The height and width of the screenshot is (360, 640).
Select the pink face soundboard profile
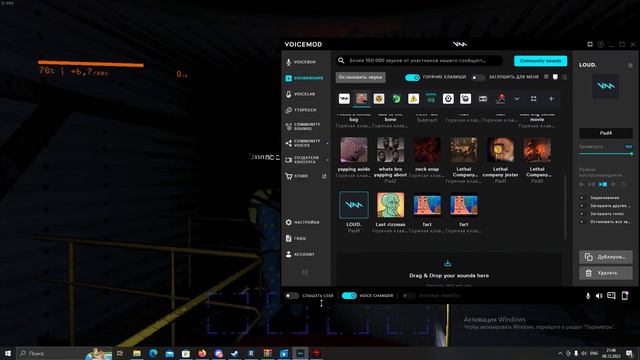(x=362, y=99)
